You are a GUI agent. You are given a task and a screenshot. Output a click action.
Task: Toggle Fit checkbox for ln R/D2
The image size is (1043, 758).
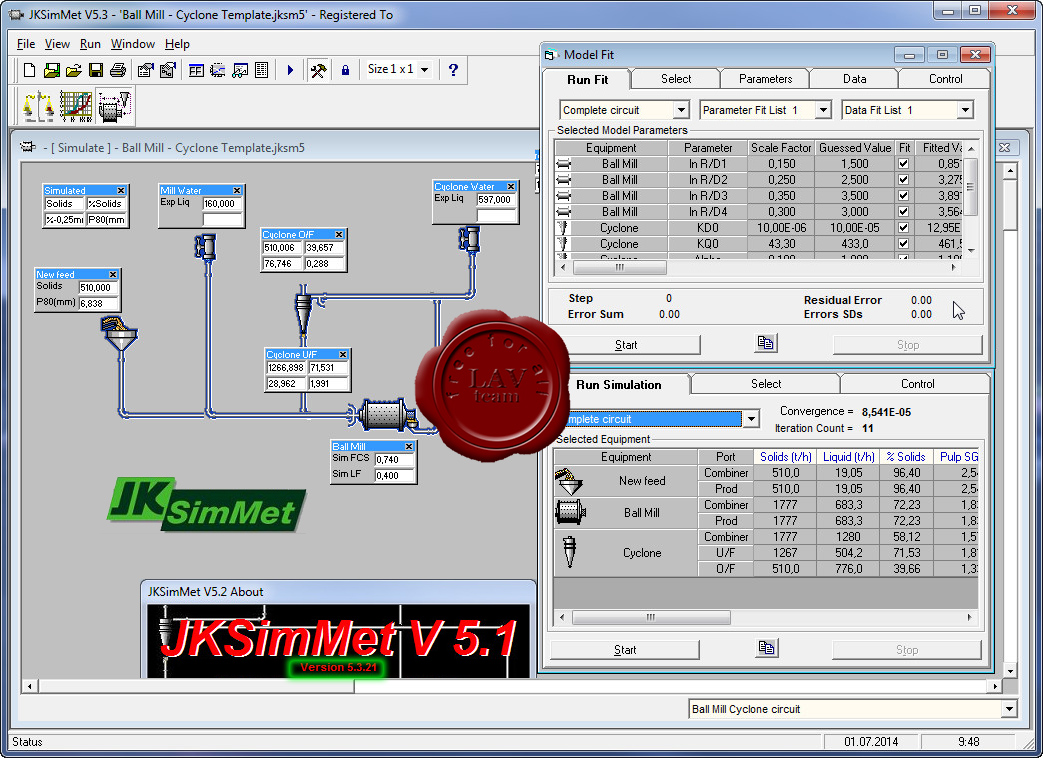pos(903,180)
